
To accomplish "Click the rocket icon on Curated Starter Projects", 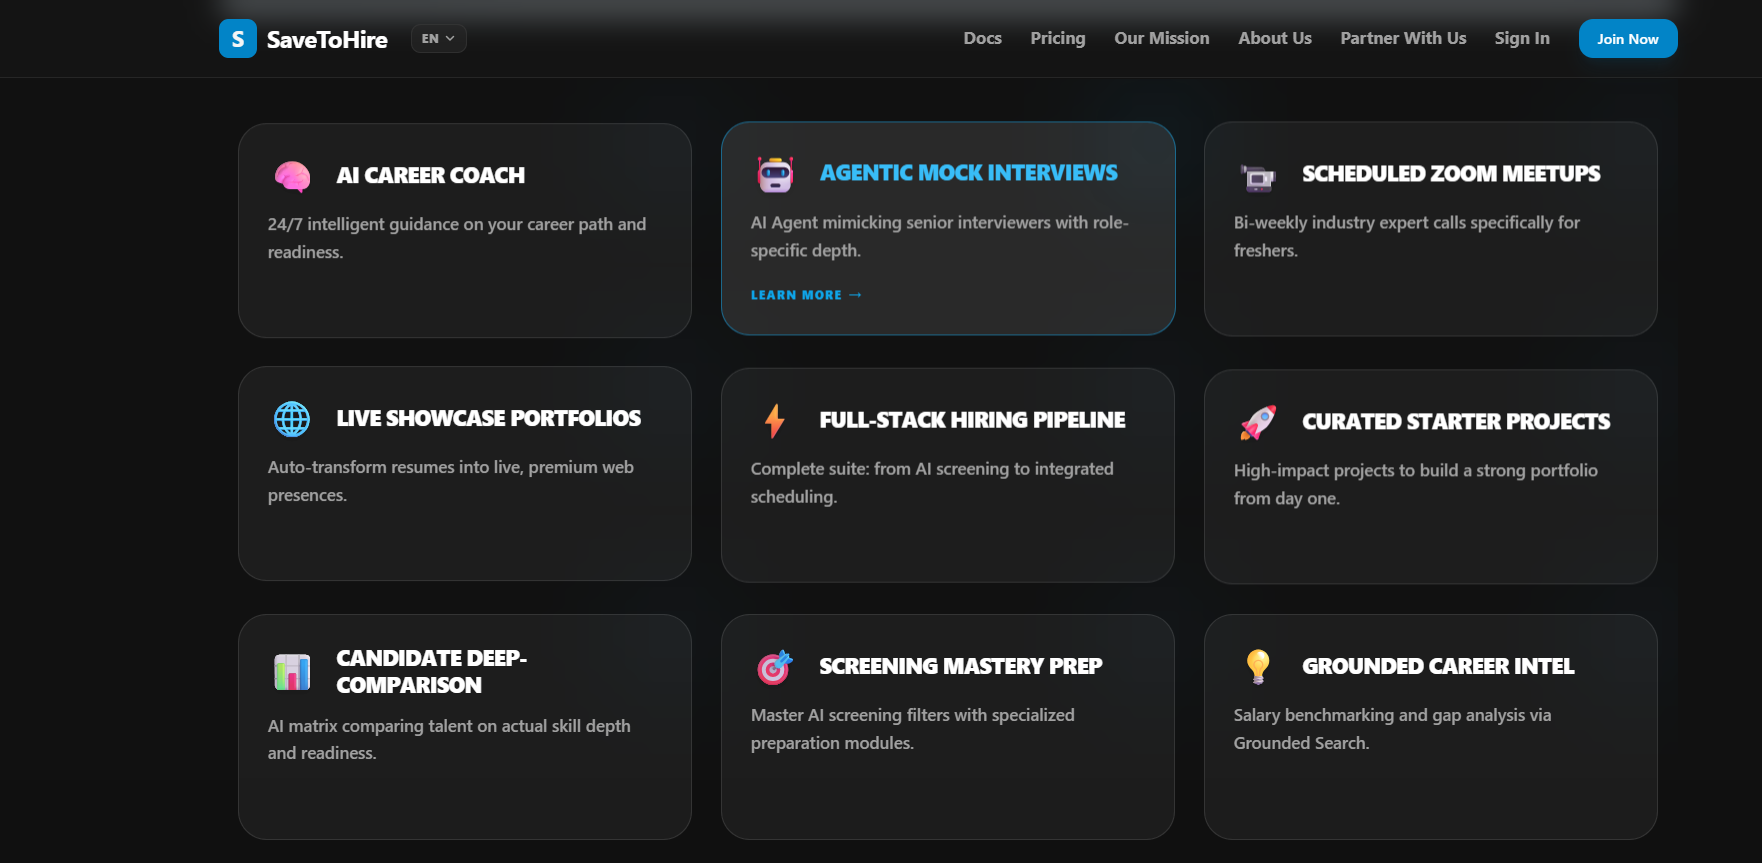I will point(1258,422).
